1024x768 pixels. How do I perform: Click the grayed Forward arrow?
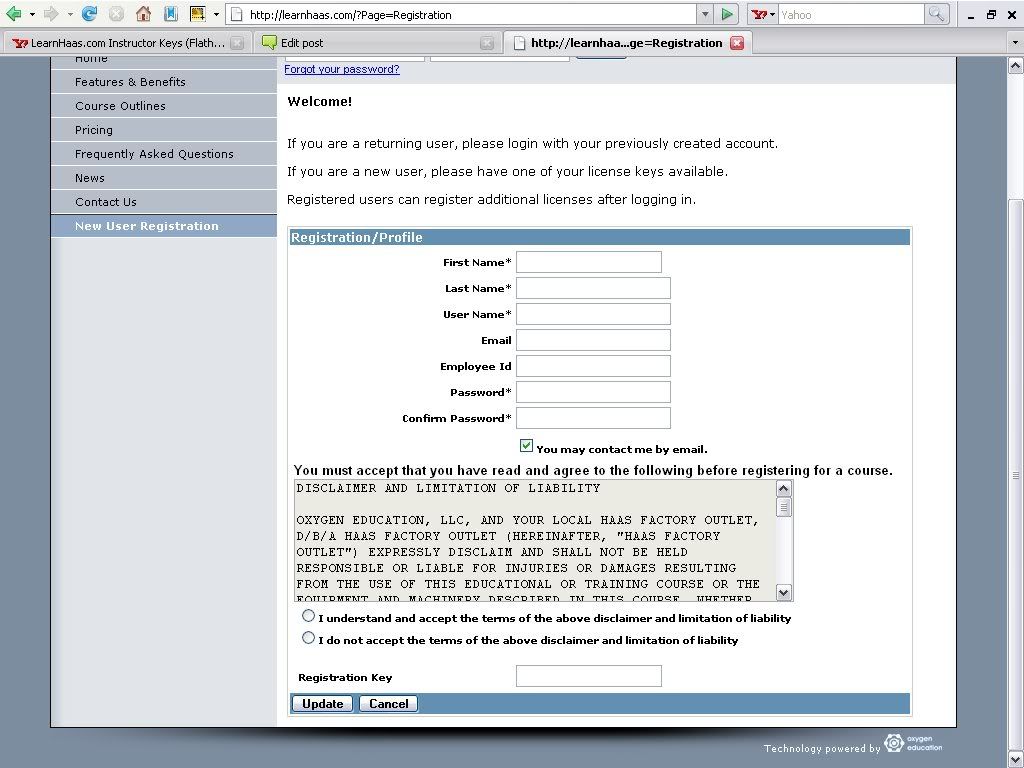(51, 14)
